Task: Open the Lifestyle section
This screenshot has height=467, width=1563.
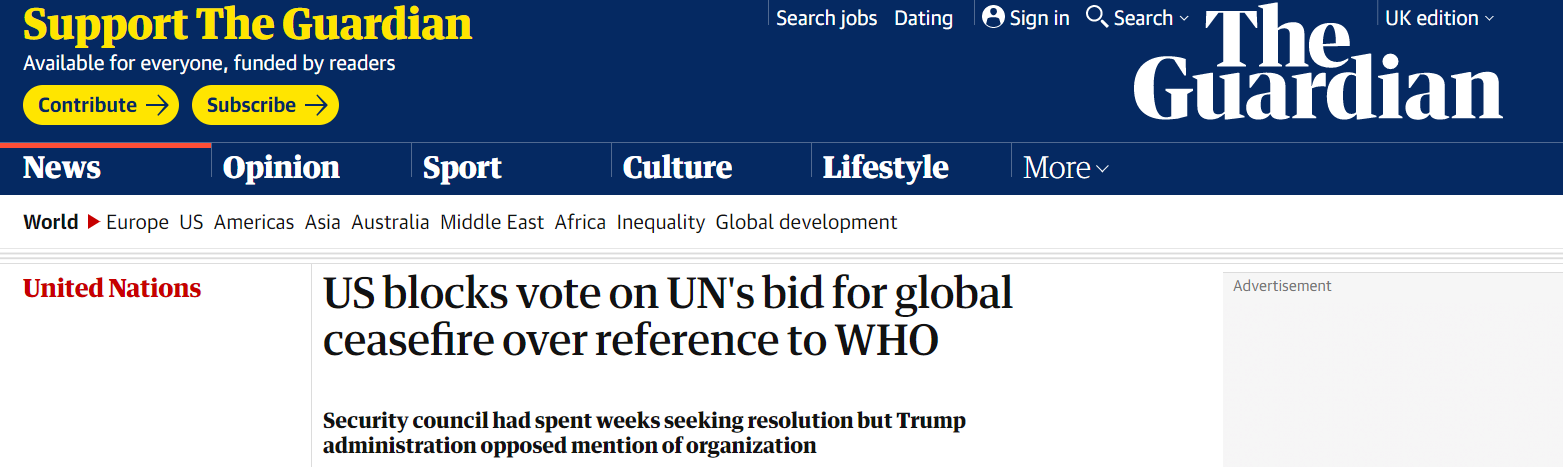Action: pos(885,168)
